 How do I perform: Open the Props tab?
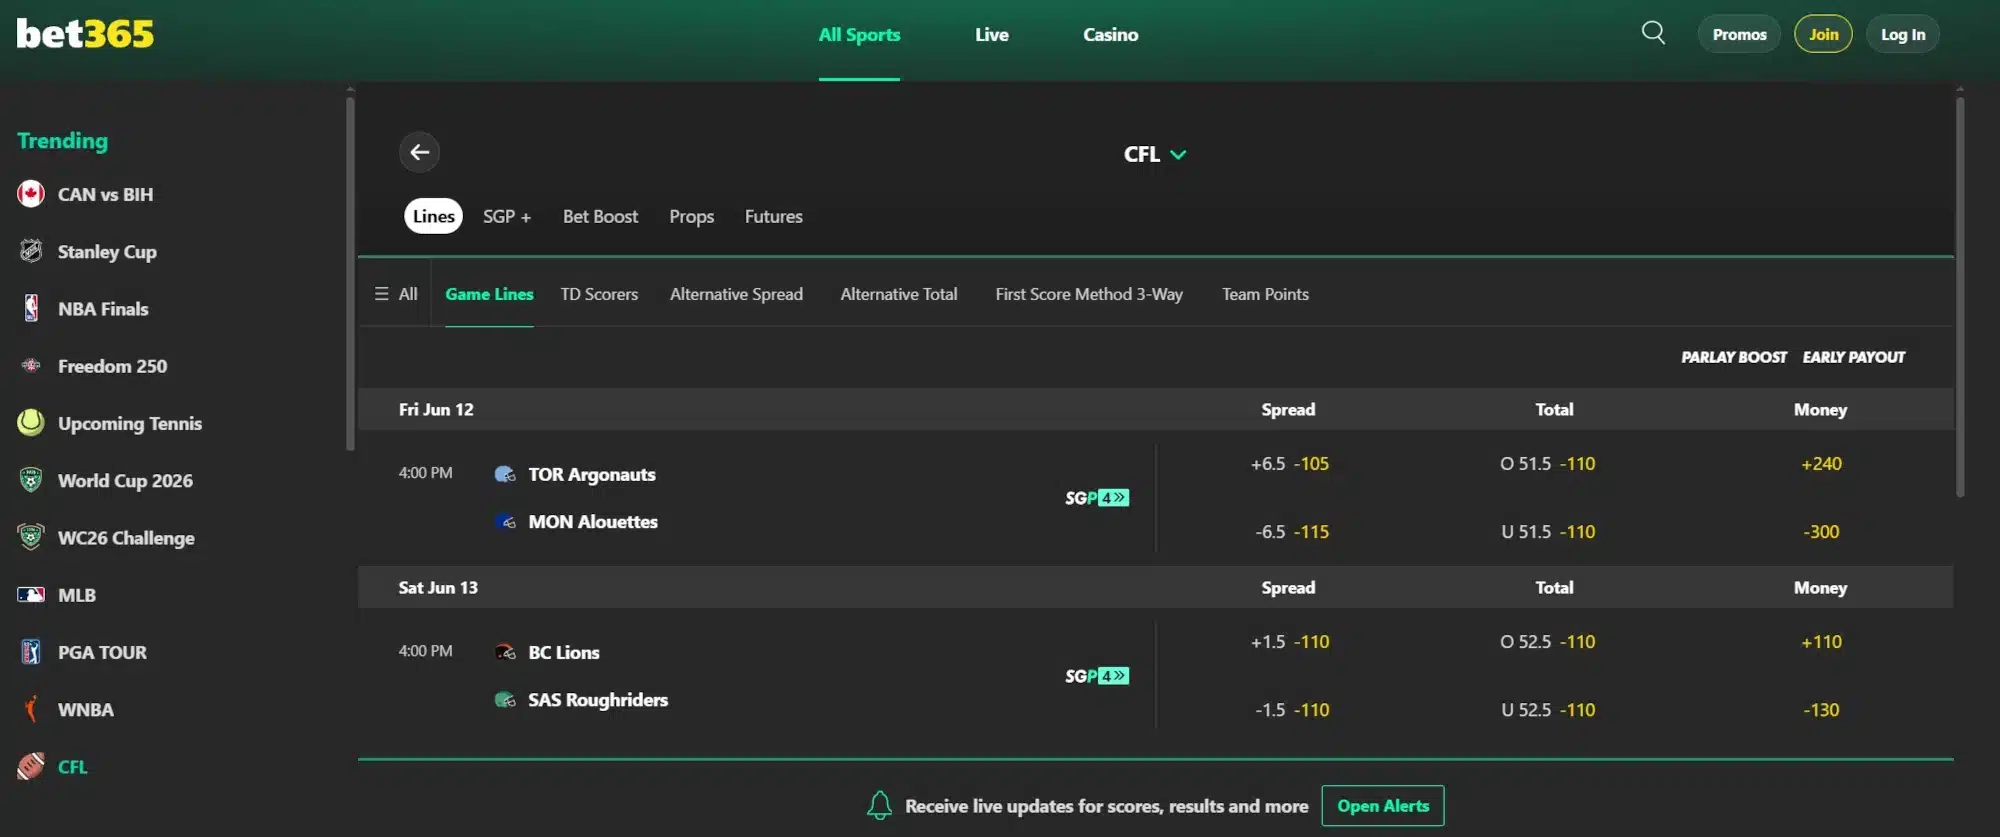click(691, 216)
